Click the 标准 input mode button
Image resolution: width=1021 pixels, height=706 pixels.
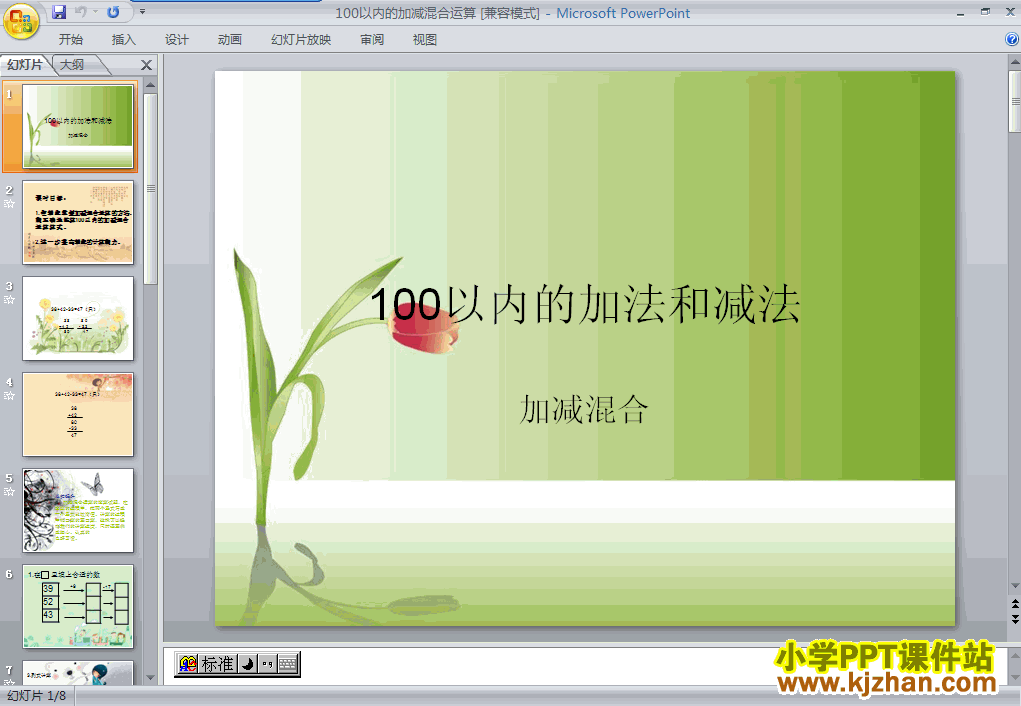(x=217, y=664)
